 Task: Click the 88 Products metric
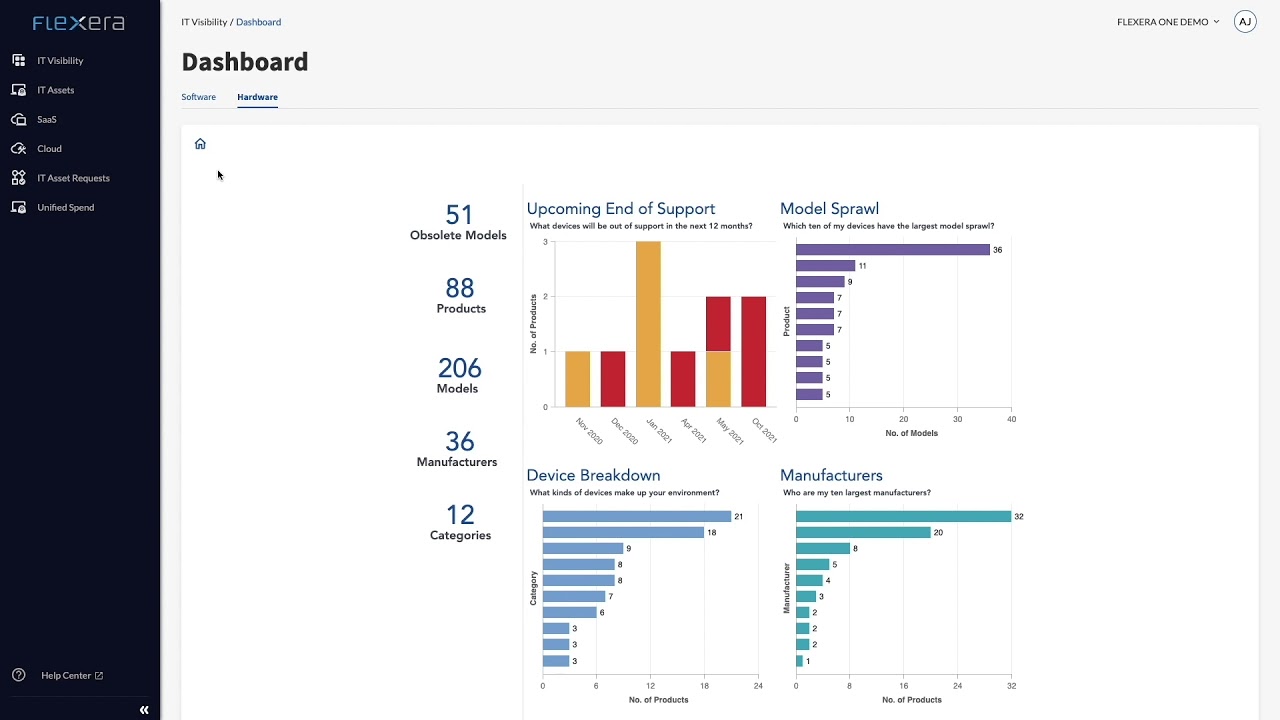click(460, 295)
